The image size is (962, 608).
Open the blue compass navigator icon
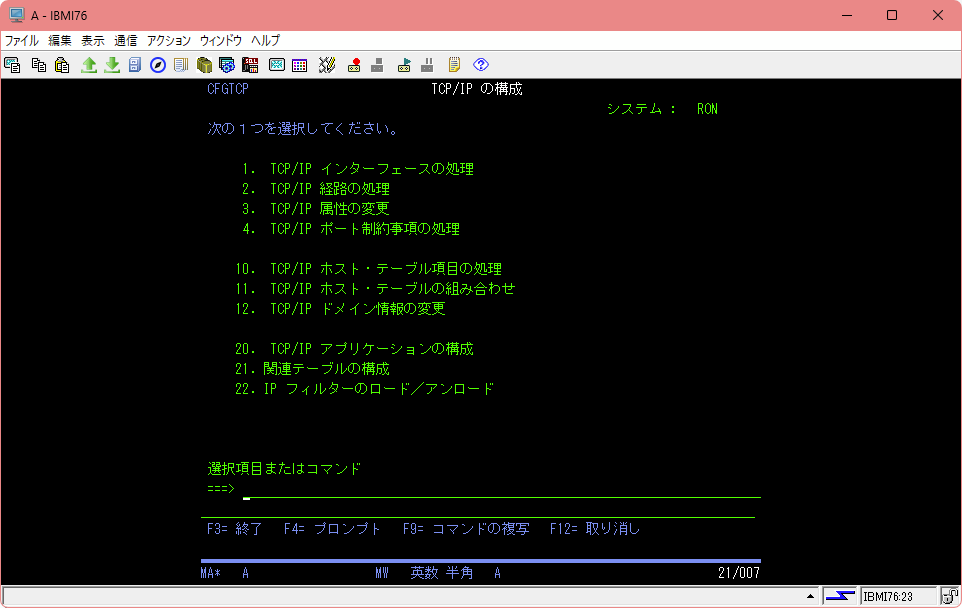[158, 64]
